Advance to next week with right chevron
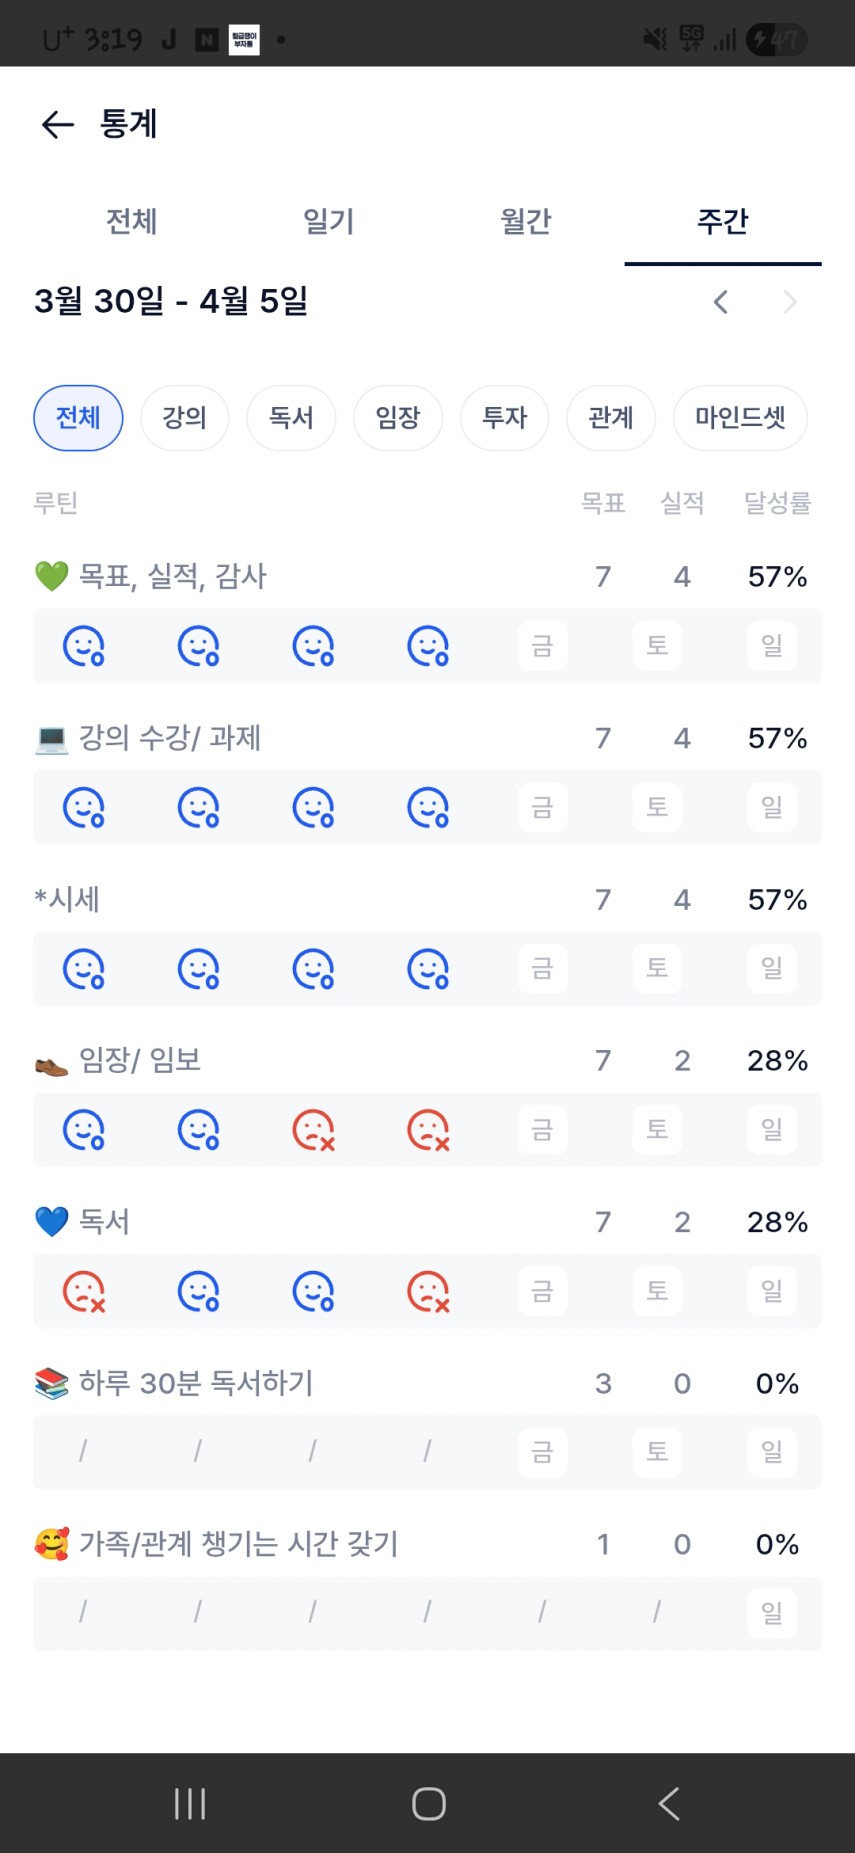 click(790, 302)
